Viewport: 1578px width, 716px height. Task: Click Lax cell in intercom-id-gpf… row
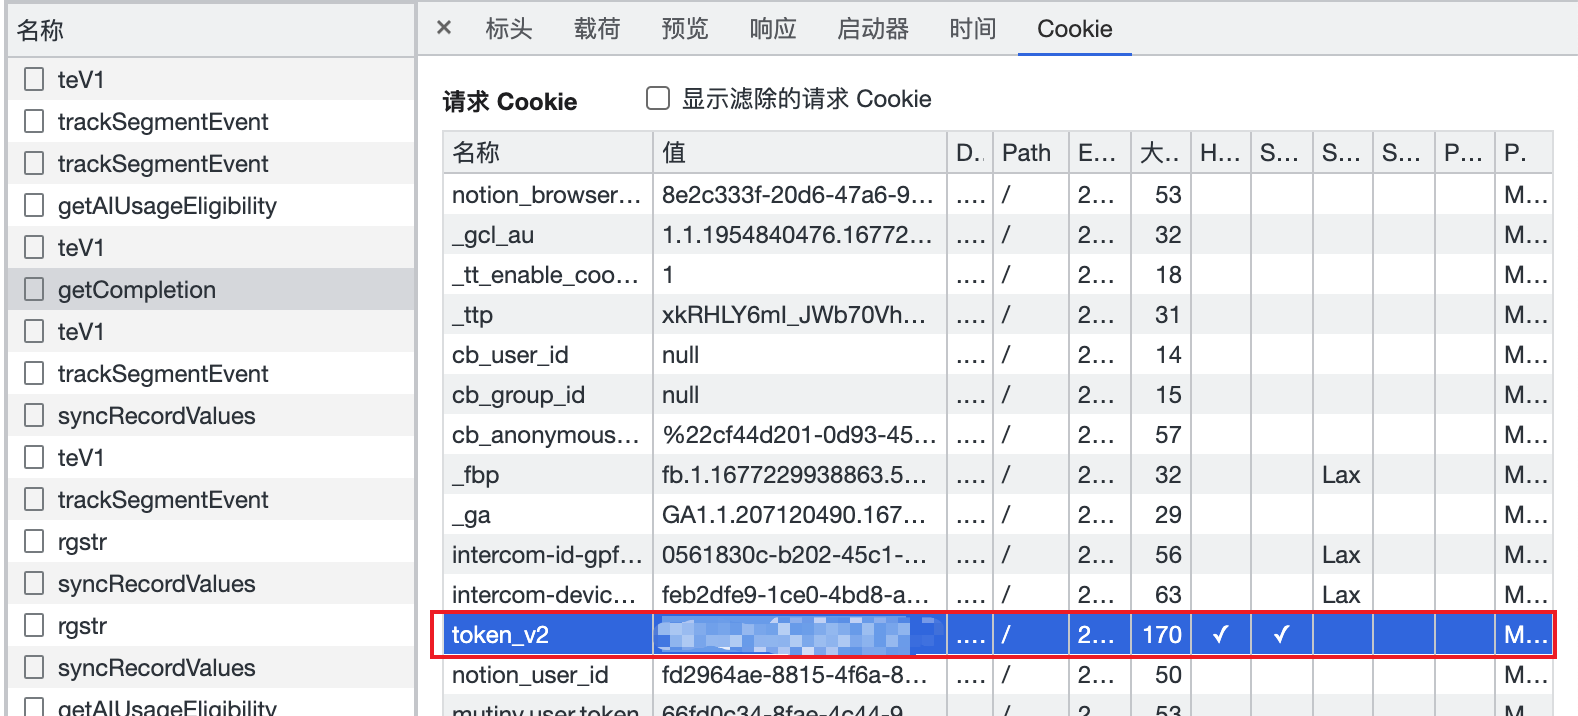click(x=1341, y=555)
